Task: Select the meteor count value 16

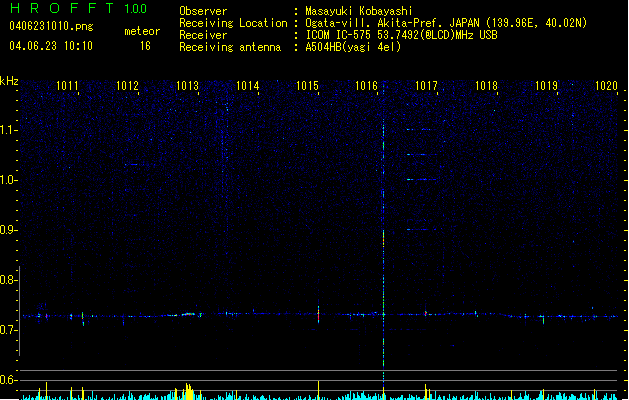Action: tap(145, 46)
